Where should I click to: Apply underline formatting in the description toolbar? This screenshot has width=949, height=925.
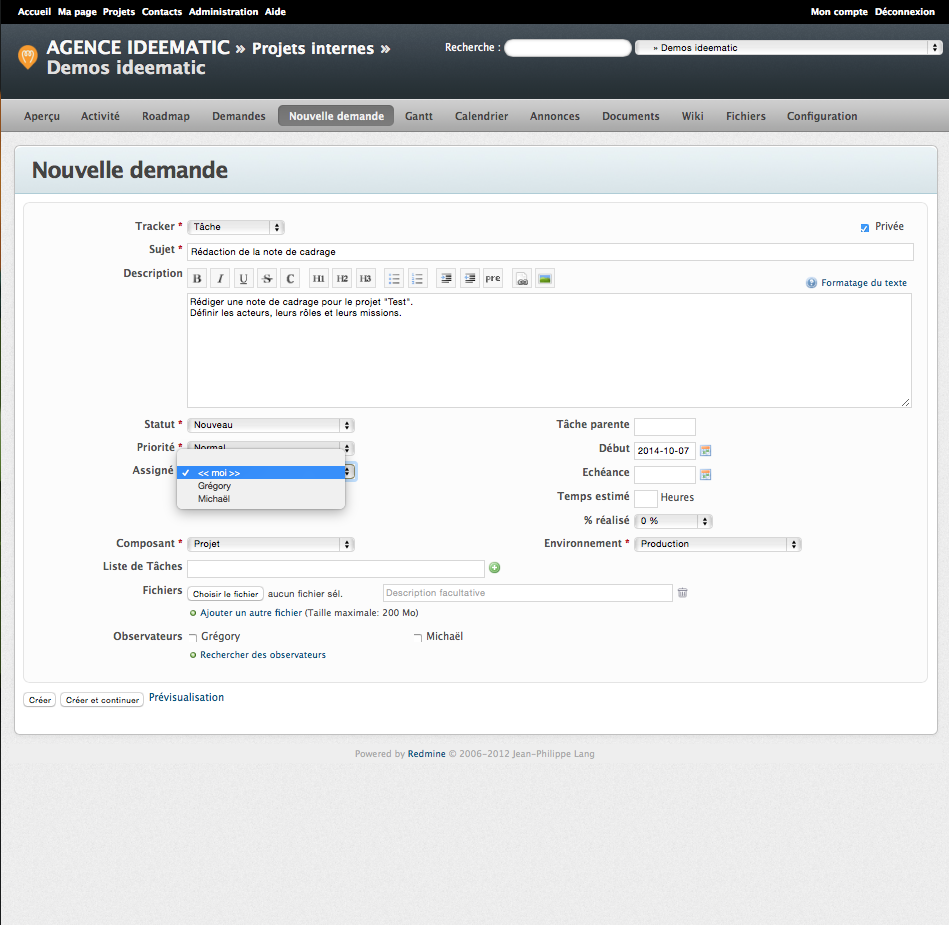243,278
